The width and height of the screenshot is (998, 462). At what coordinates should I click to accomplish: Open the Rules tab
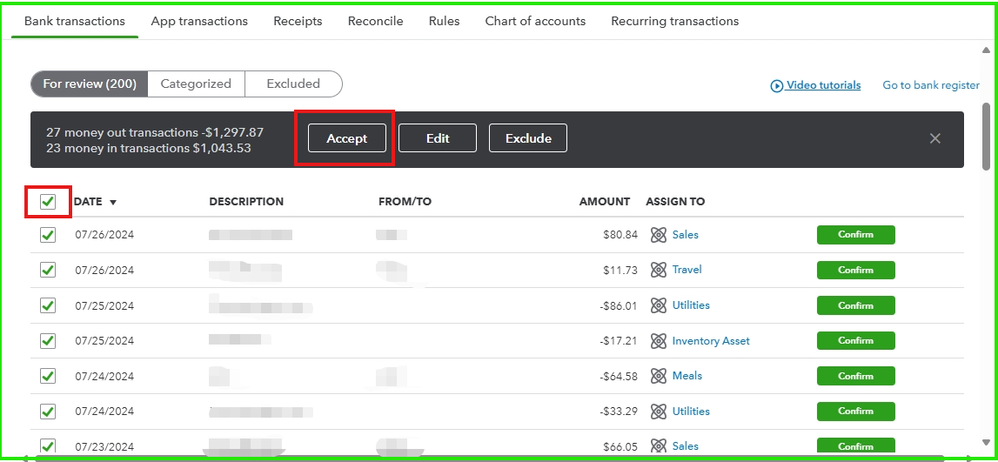(x=444, y=21)
